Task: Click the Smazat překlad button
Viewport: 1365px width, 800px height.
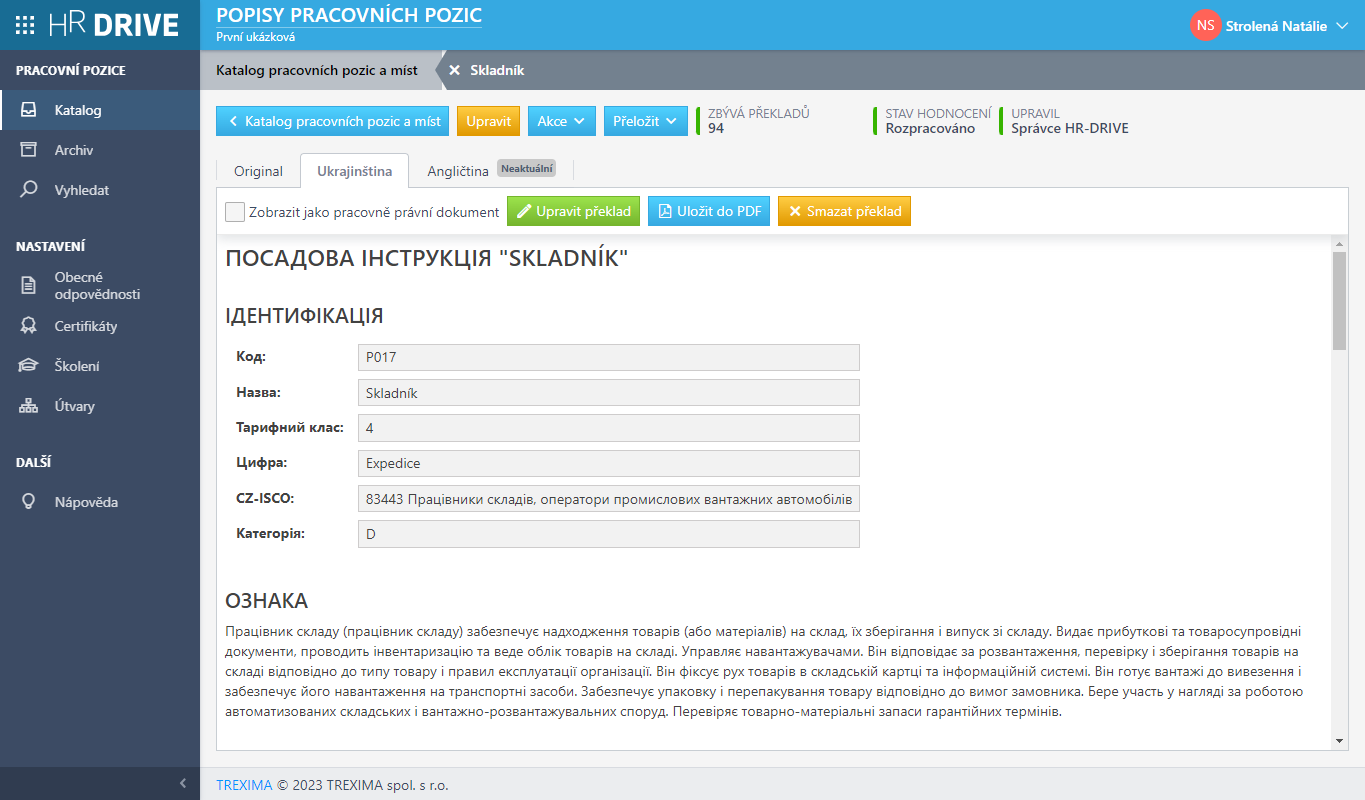Action: click(x=844, y=212)
